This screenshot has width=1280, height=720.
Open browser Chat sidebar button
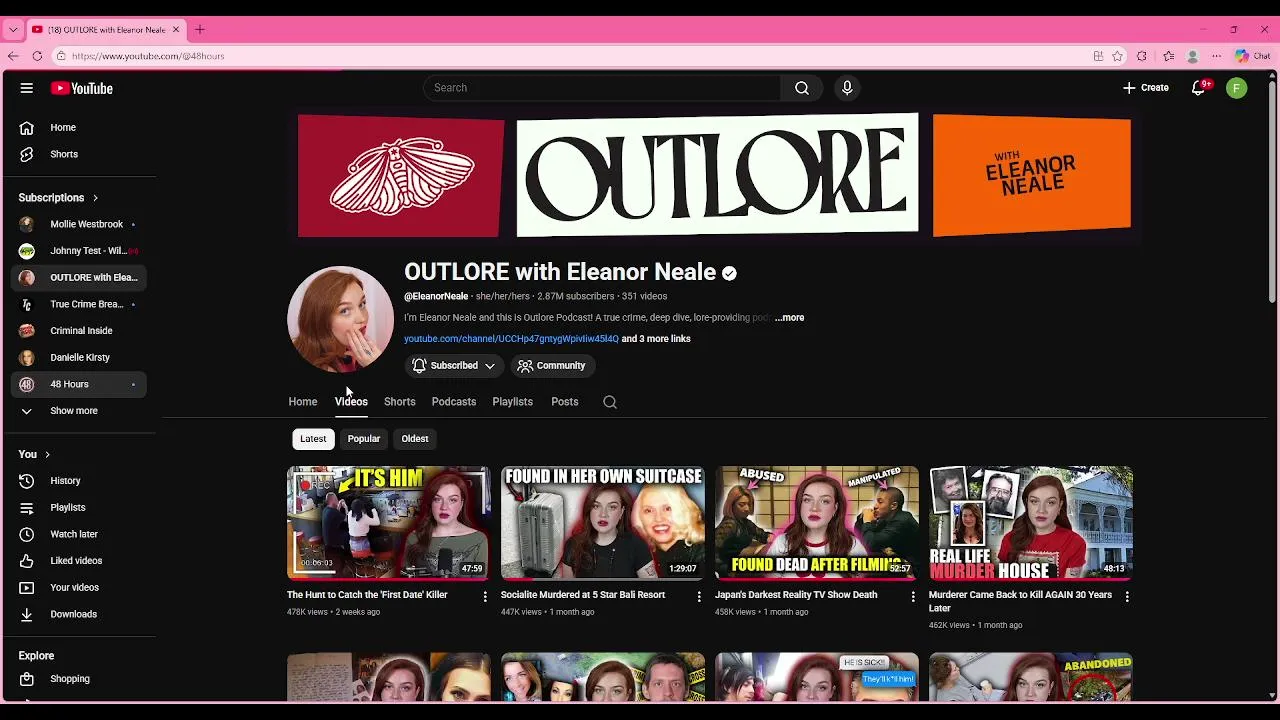point(1253,56)
